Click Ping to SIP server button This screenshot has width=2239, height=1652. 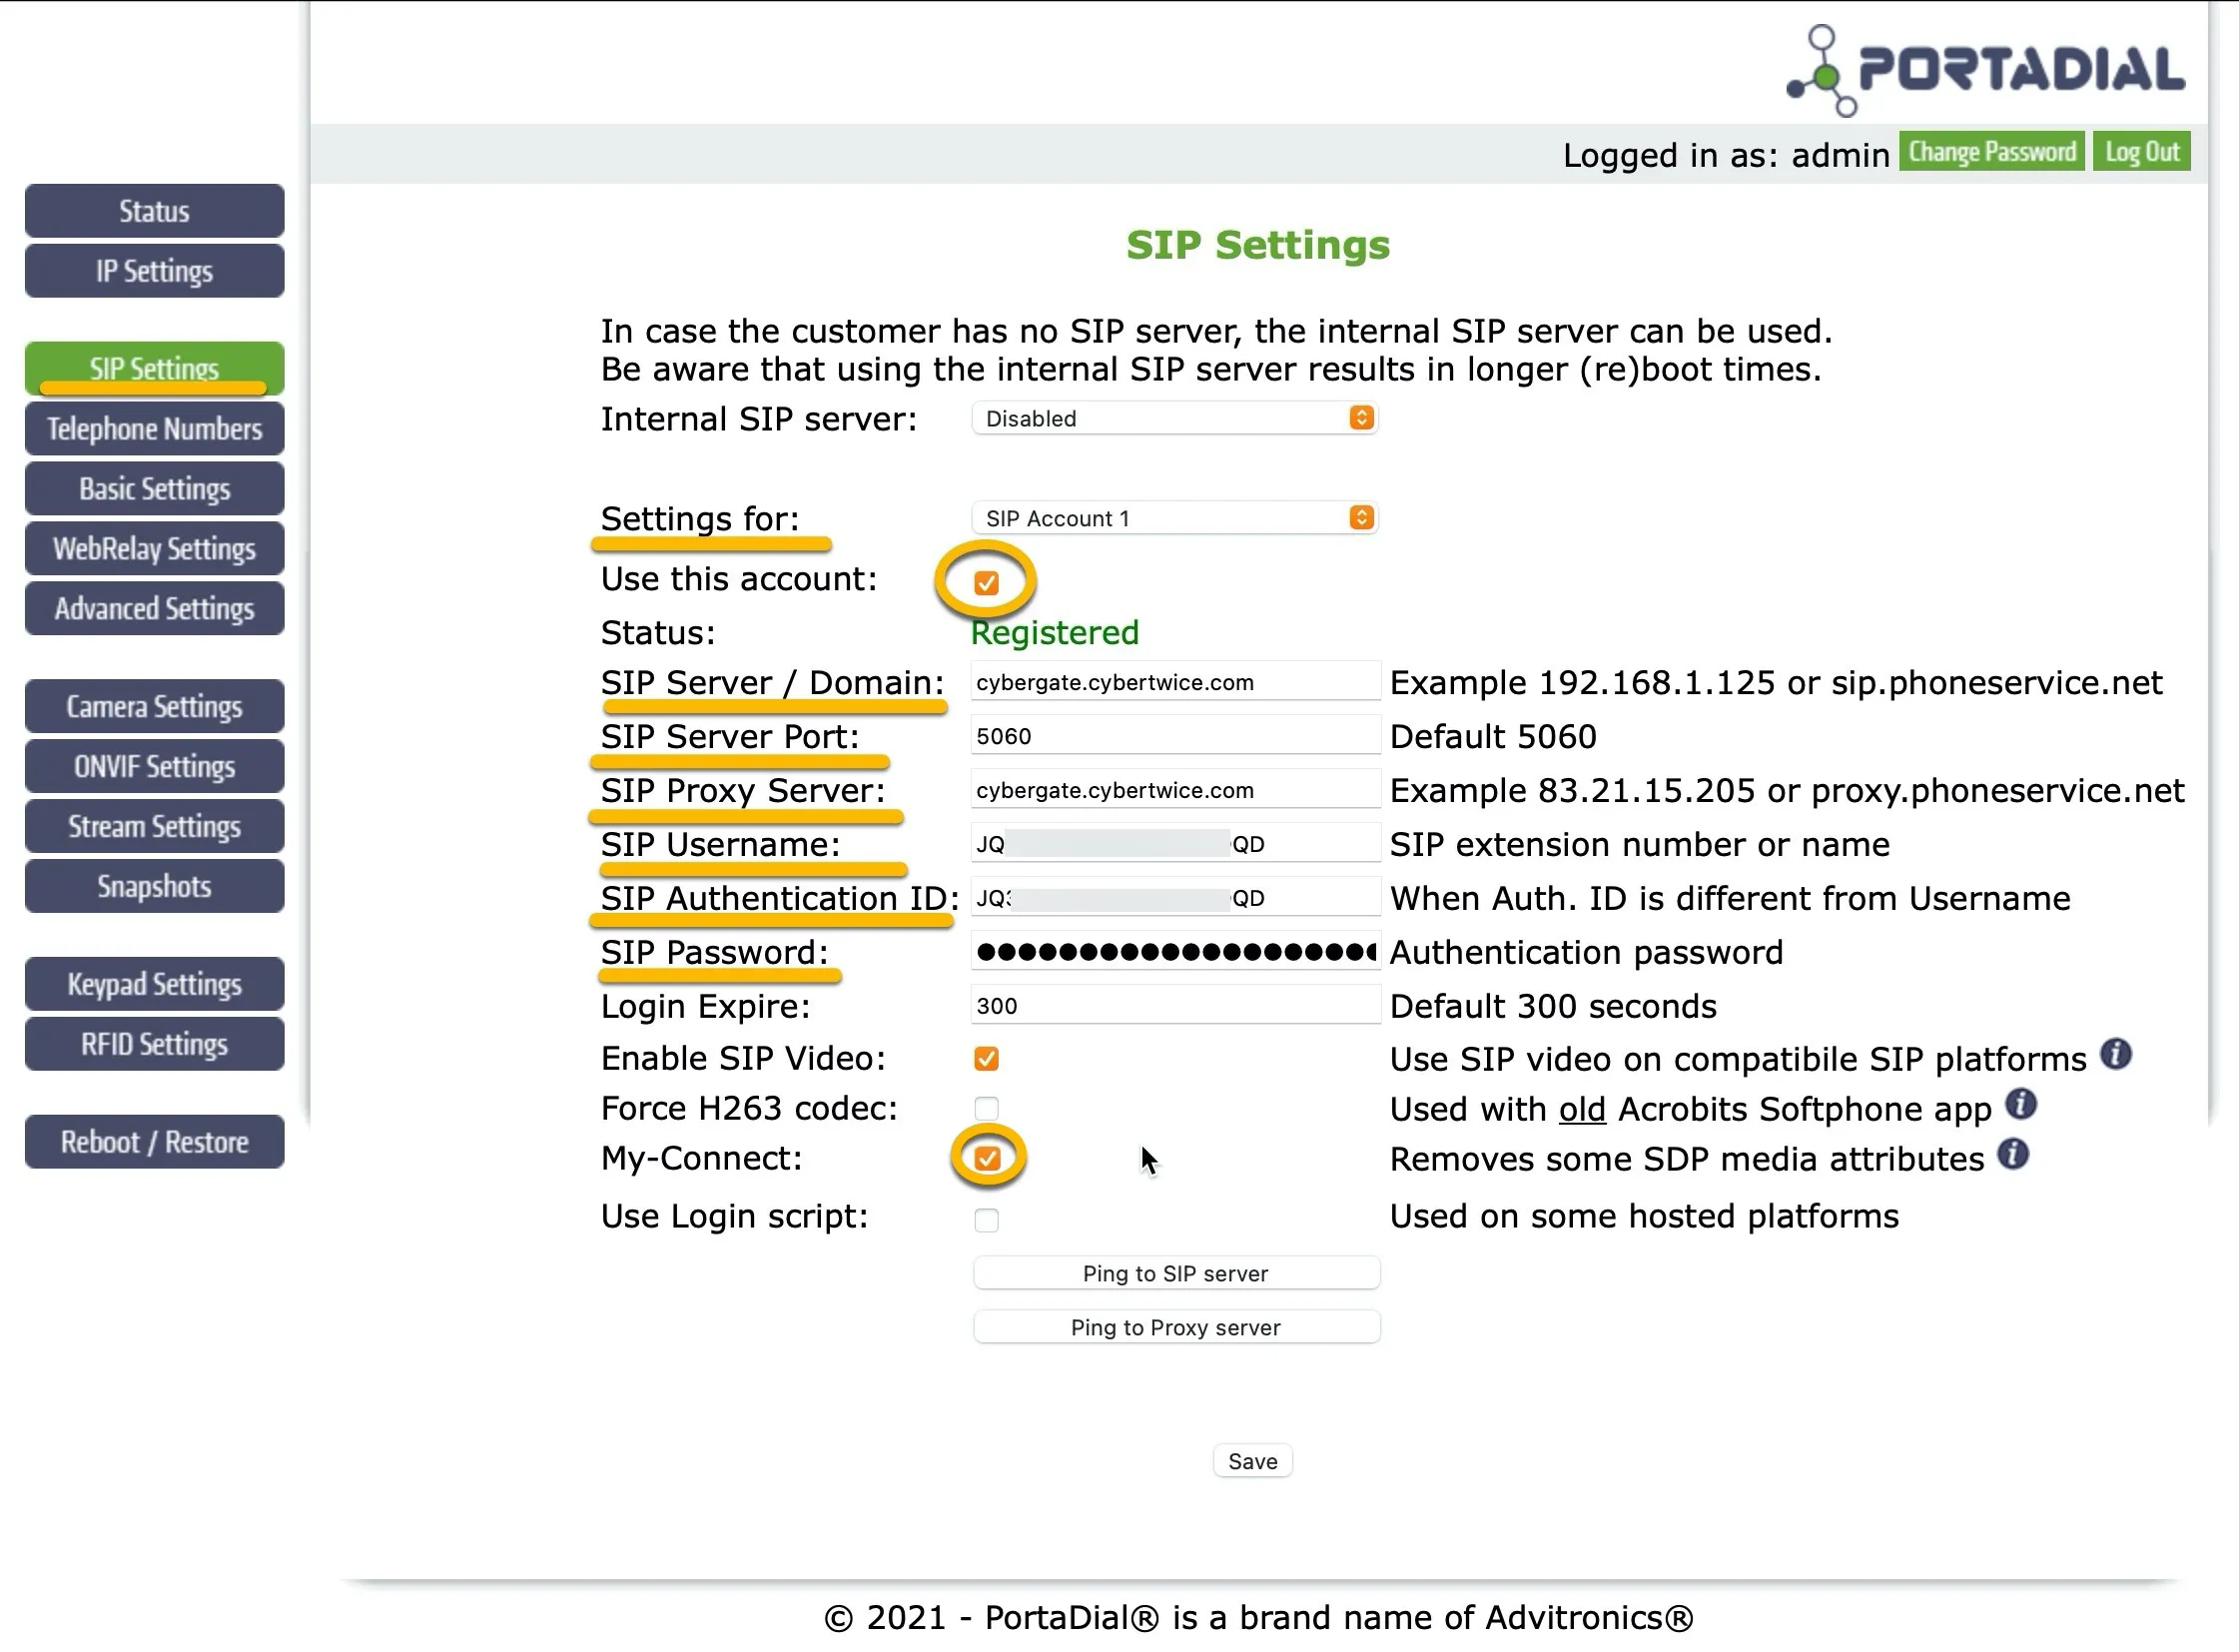click(1177, 1273)
